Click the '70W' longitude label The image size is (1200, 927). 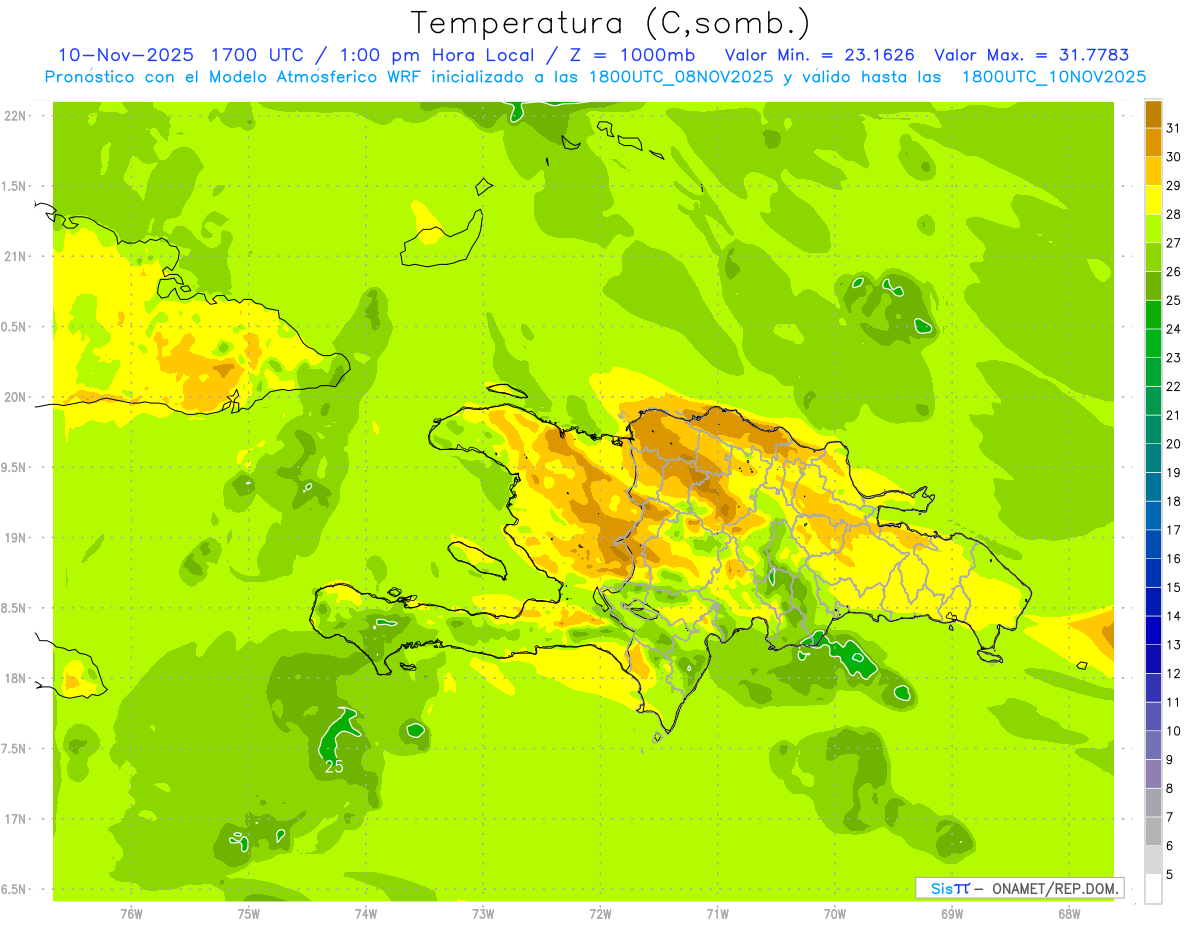(x=835, y=913)
